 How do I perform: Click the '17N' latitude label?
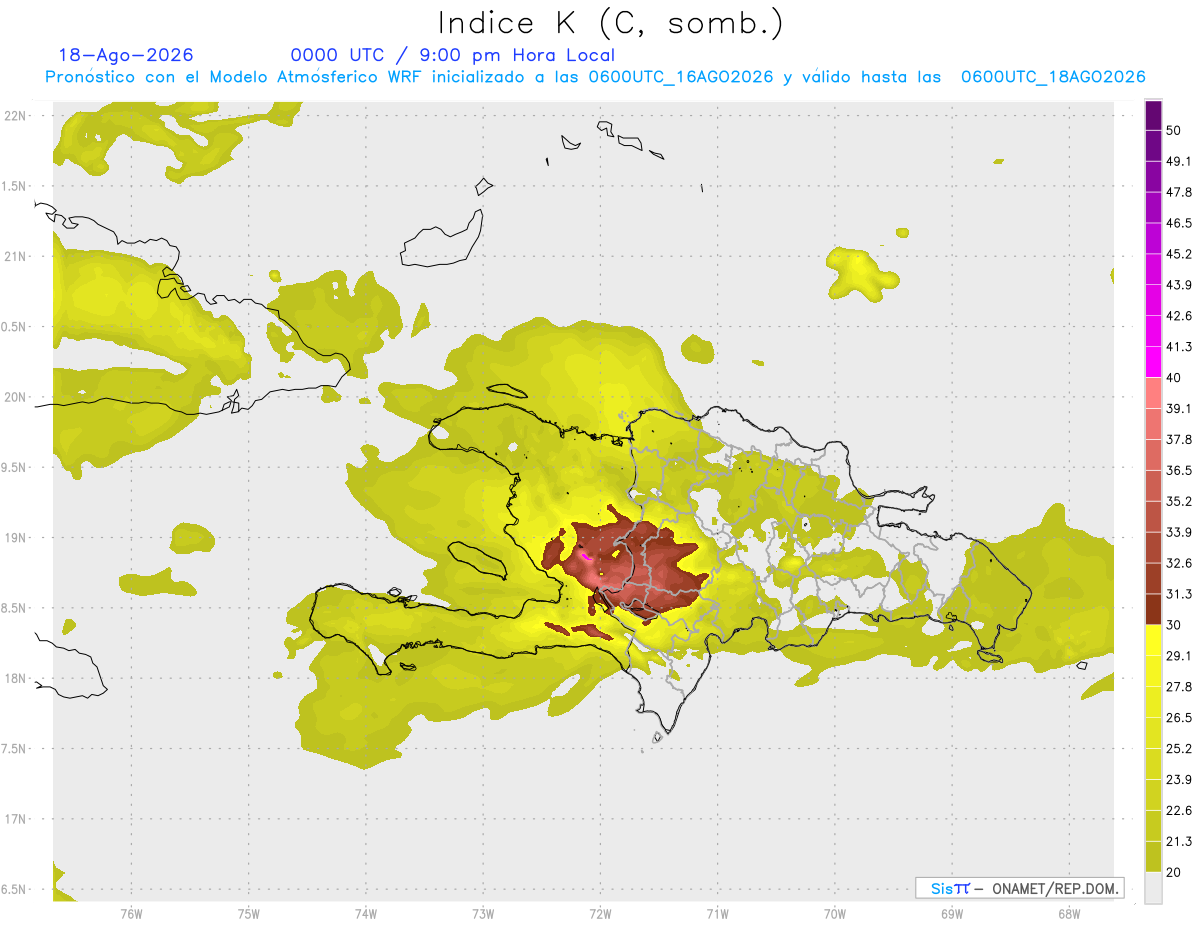click(15, 819)
